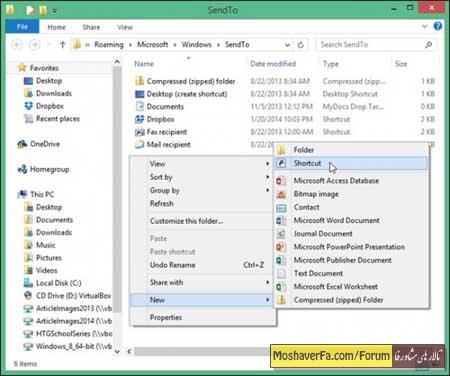Click the OneDrive cloud icon

[x=22, y=144]
